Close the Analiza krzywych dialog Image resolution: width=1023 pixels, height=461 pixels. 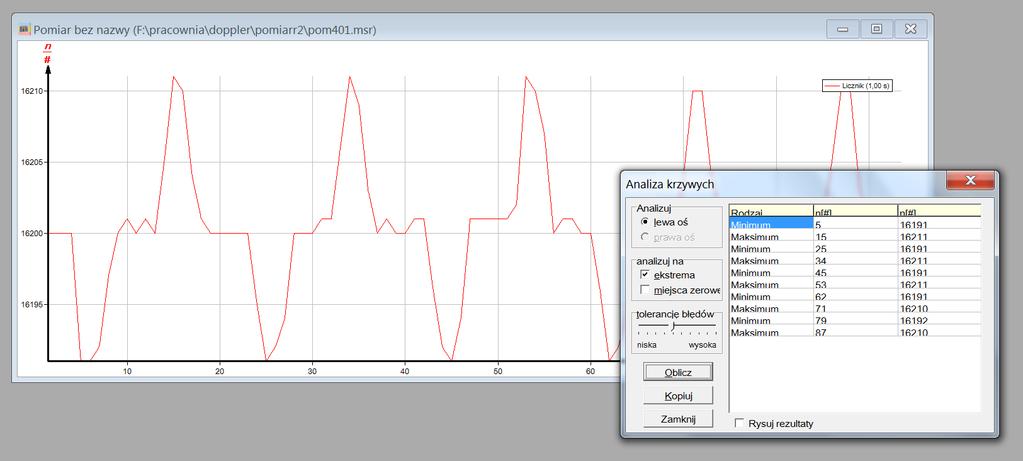[970, 181]
